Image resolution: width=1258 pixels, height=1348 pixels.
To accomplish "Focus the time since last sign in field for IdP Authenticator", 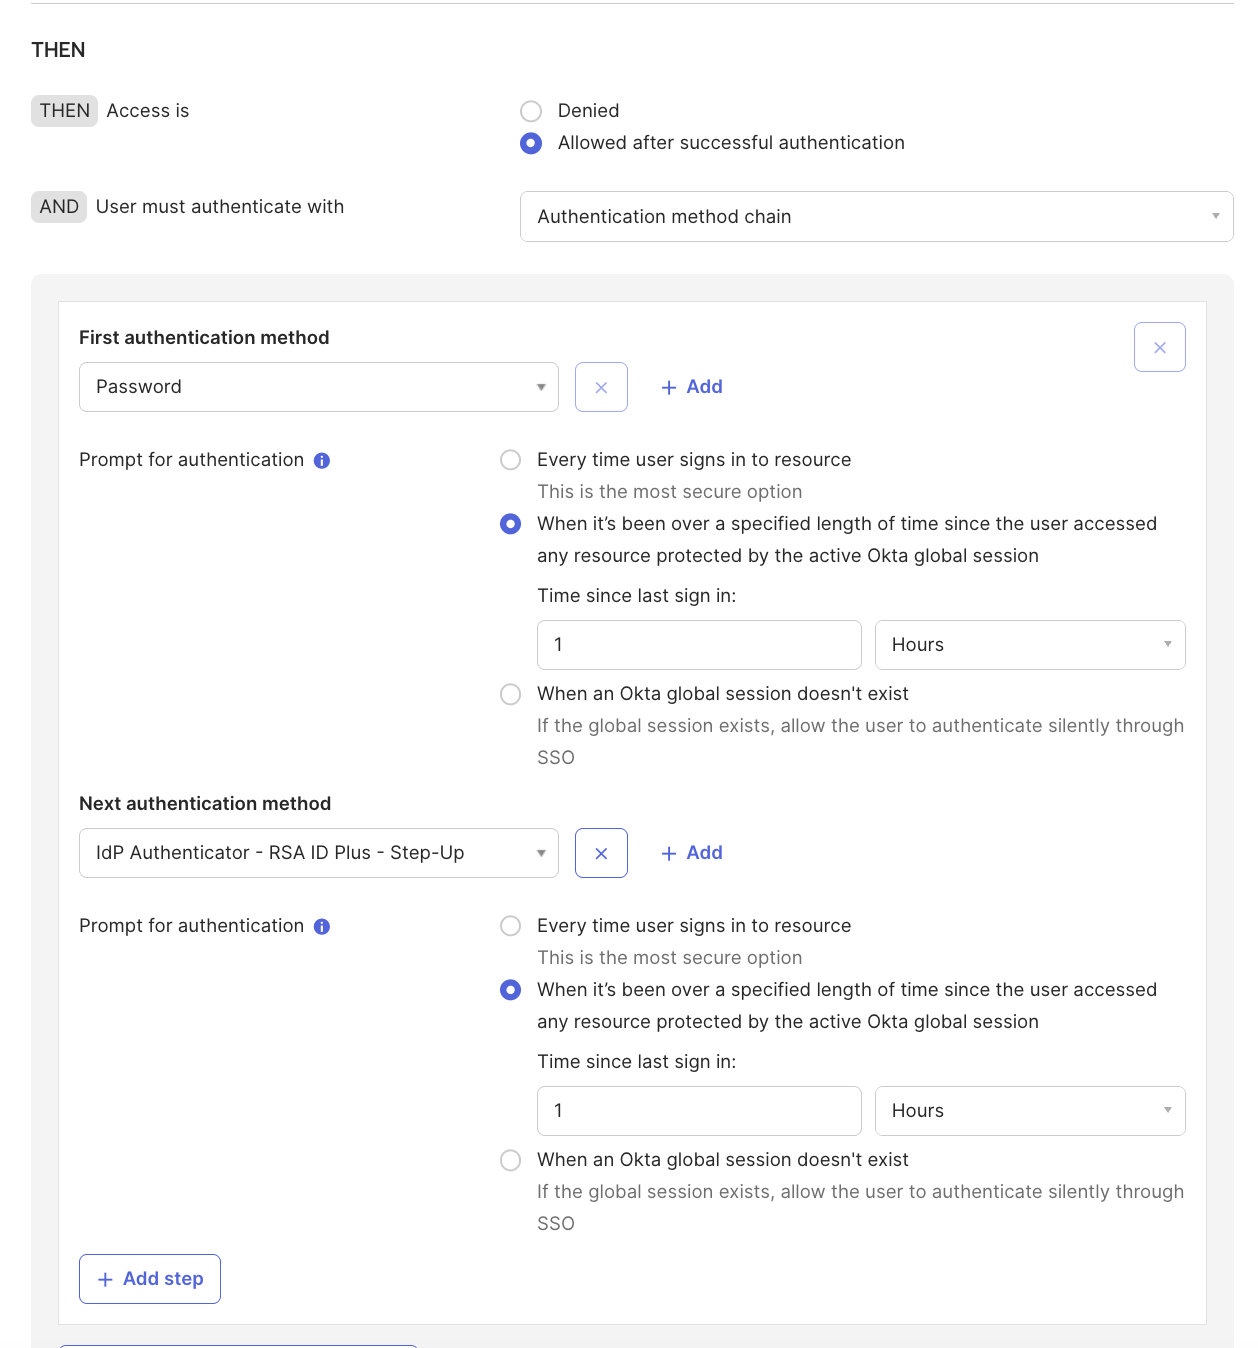I will tap(699, 1111).
